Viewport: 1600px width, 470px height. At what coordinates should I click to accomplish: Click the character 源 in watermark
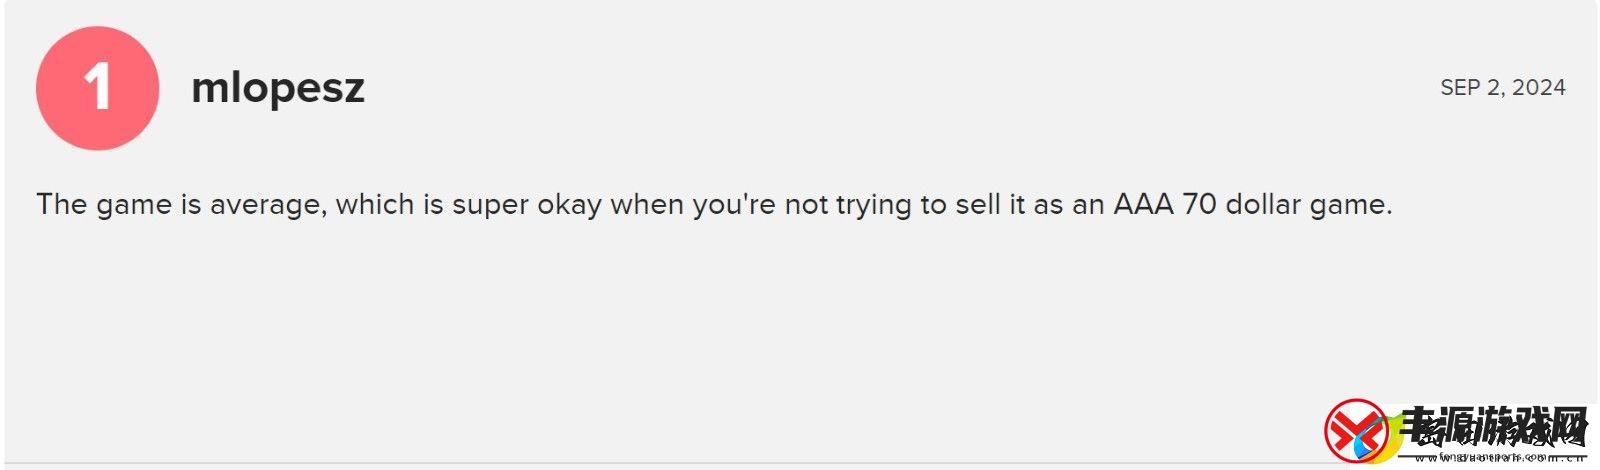pos(1455,427)
